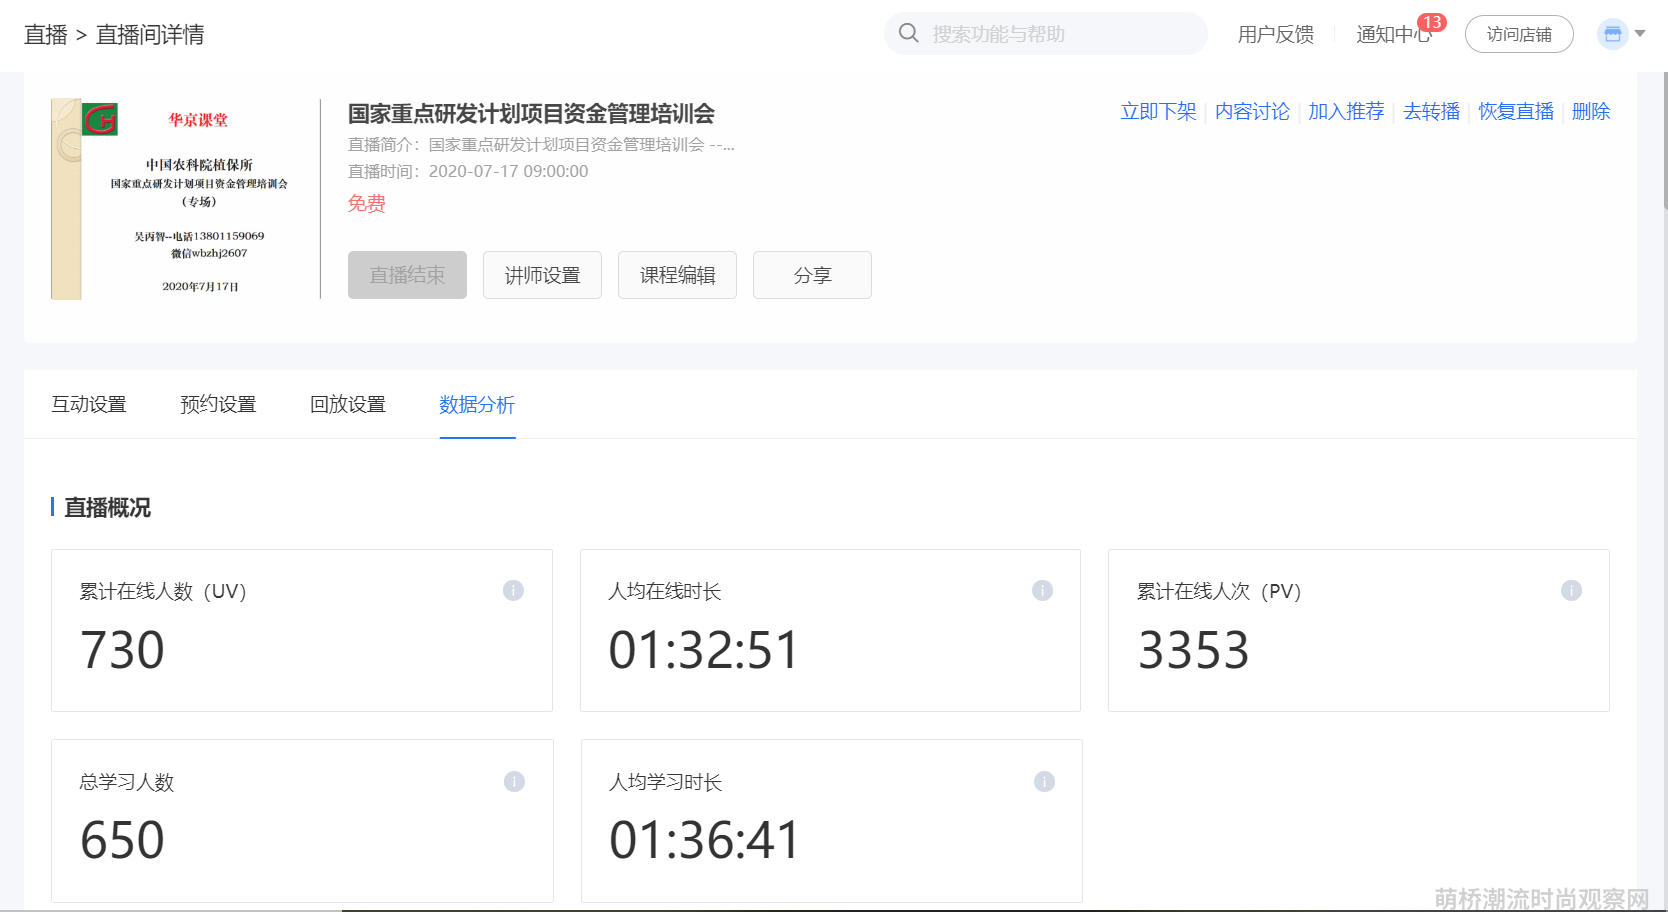The height and width of the screenshot is (912, 1668).
Task: Click the PV value 3353
Action: pos(1194,650)
